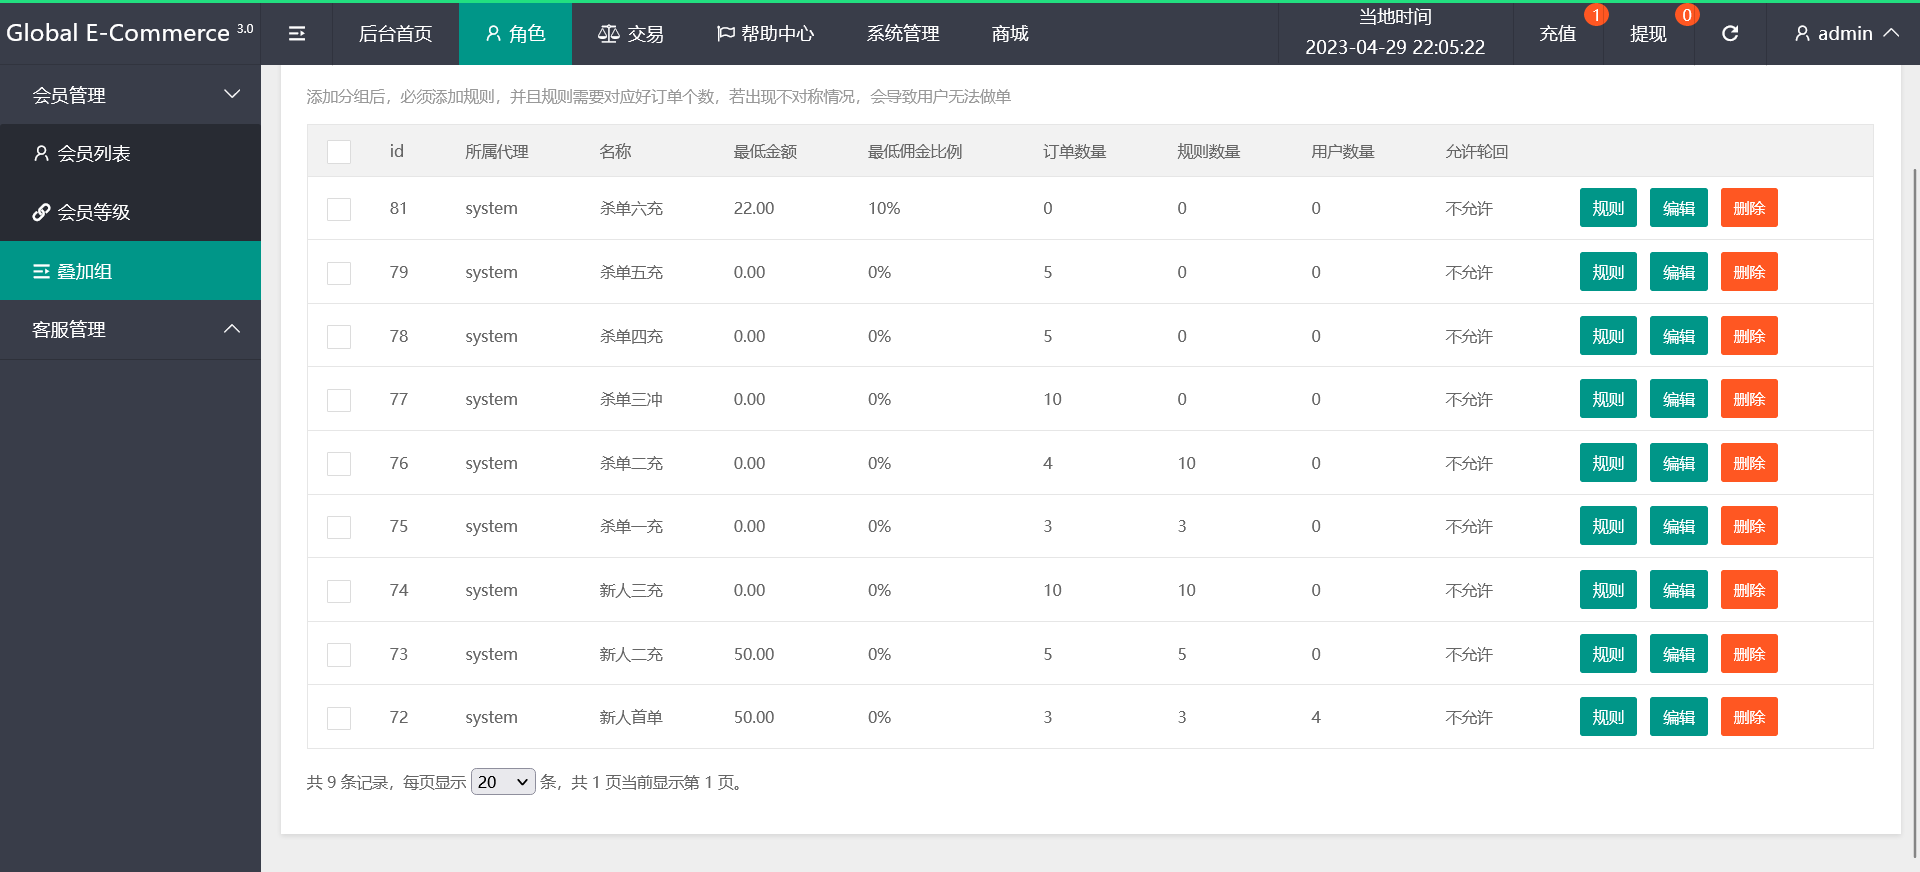Screen dimensions: 1920x872
Task: Tick the checkbox for id 72 row
Action: point(339,718)
